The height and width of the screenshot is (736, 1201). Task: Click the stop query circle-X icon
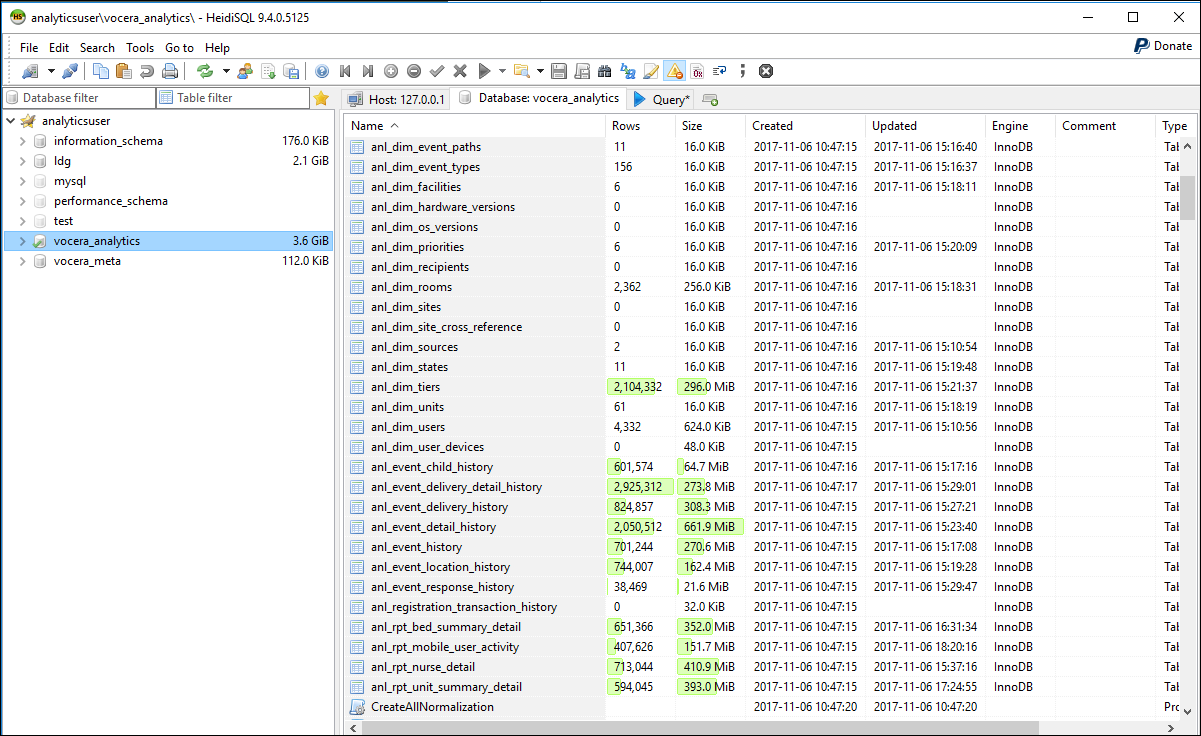click(766, 71)
